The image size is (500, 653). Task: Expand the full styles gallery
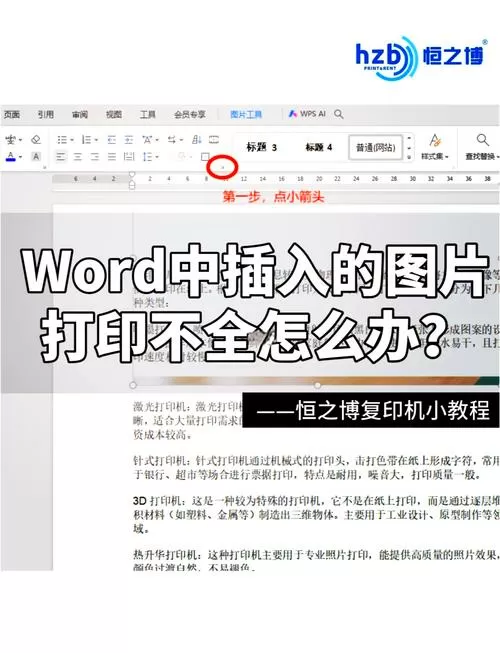coord(409,157)
